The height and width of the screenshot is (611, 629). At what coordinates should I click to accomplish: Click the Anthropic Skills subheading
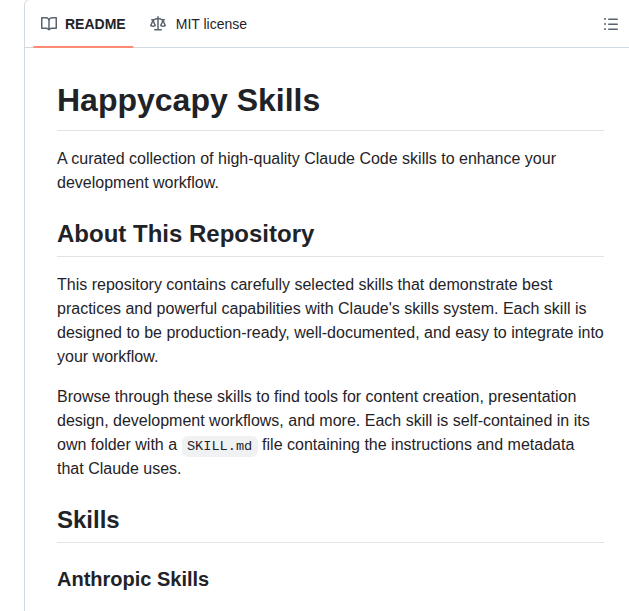tap(133, 579)
